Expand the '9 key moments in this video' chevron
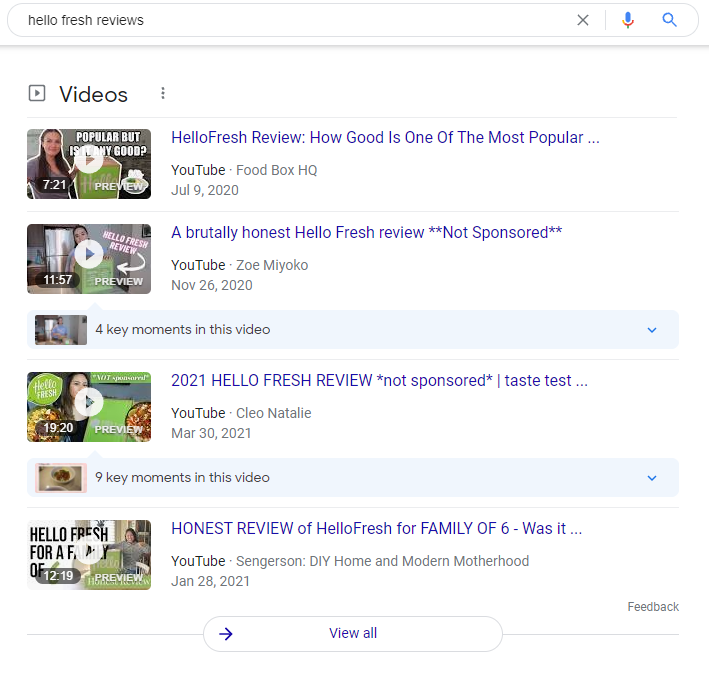The height and width of the screenshot is (677, 709). pyautogui.click(x=652, y=478)
